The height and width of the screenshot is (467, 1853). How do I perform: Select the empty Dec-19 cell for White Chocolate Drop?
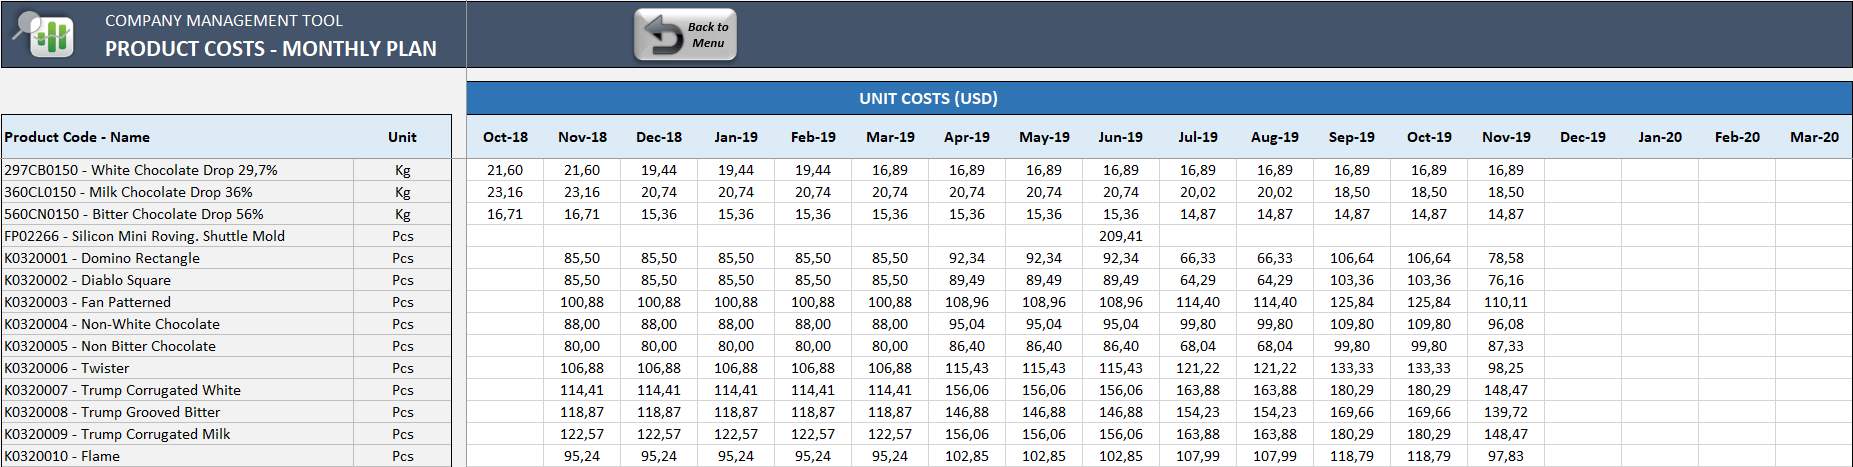[x=1583, y=170]
